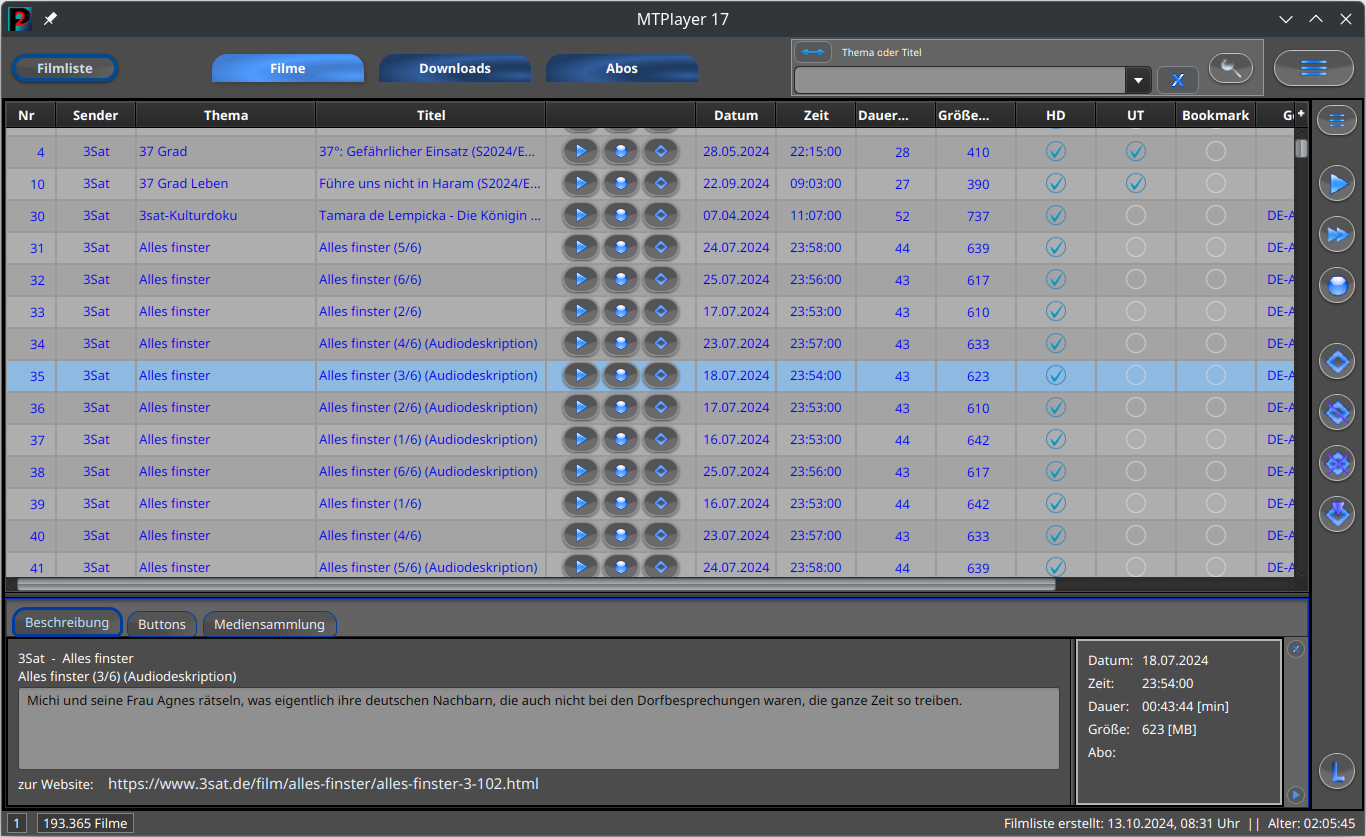
Task: Save film number 40
Action: [x=621, y=536]
